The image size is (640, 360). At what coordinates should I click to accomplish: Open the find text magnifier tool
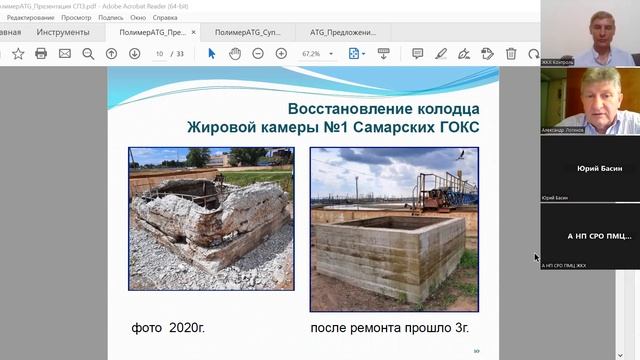(x=88, y=53)
